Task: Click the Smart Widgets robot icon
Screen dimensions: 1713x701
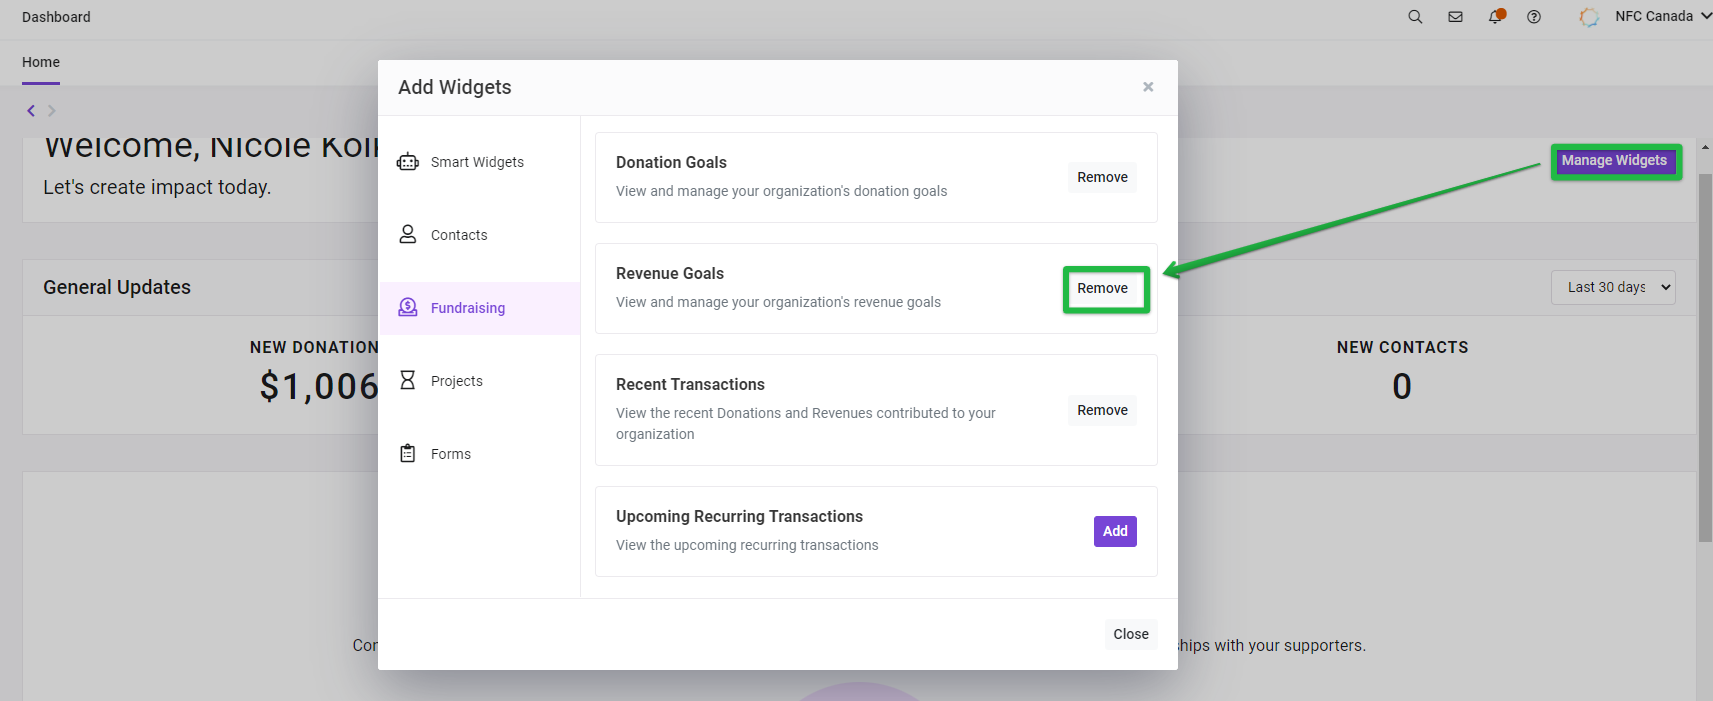Action: coord(408,162)
